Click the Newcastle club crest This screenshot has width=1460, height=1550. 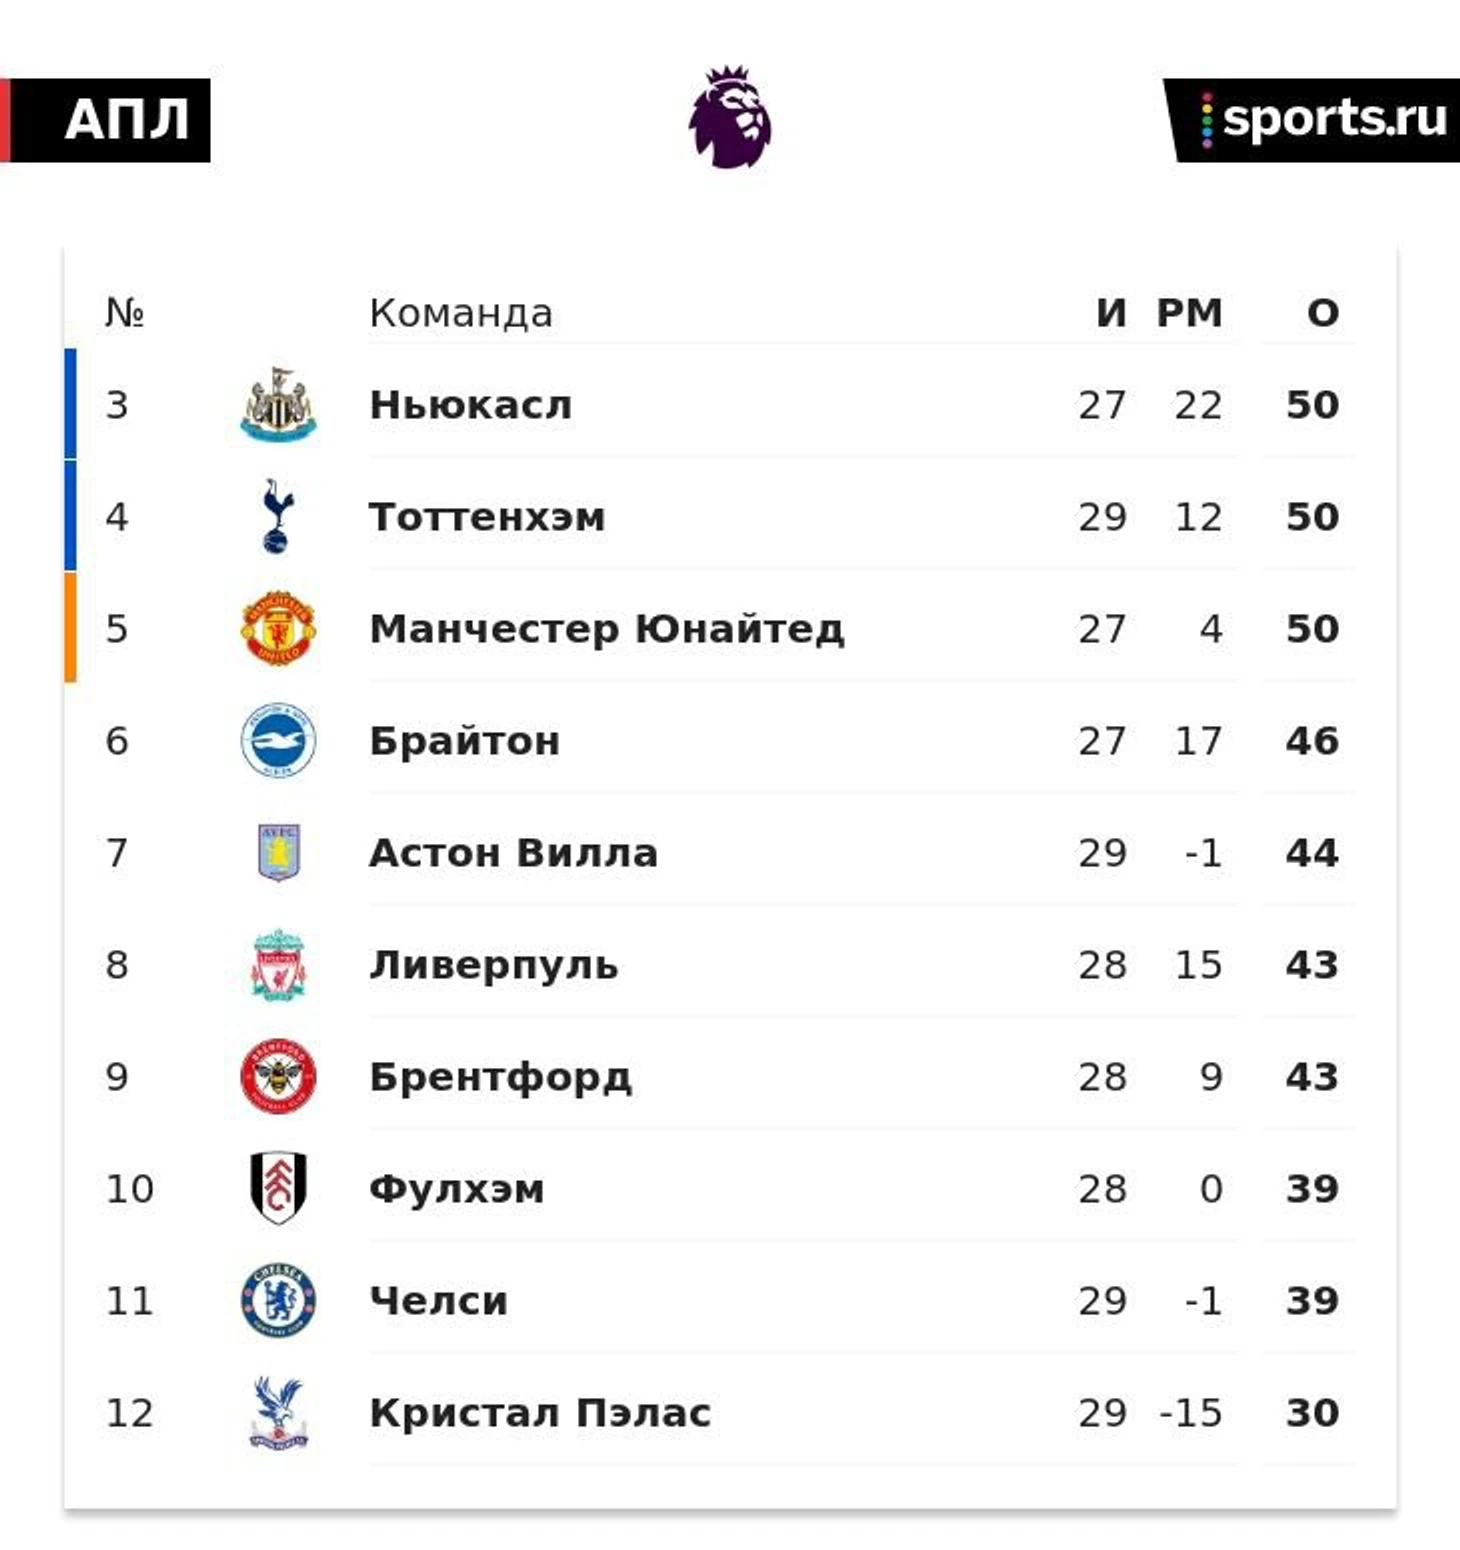pyautogui.click(x=278, y=404)
